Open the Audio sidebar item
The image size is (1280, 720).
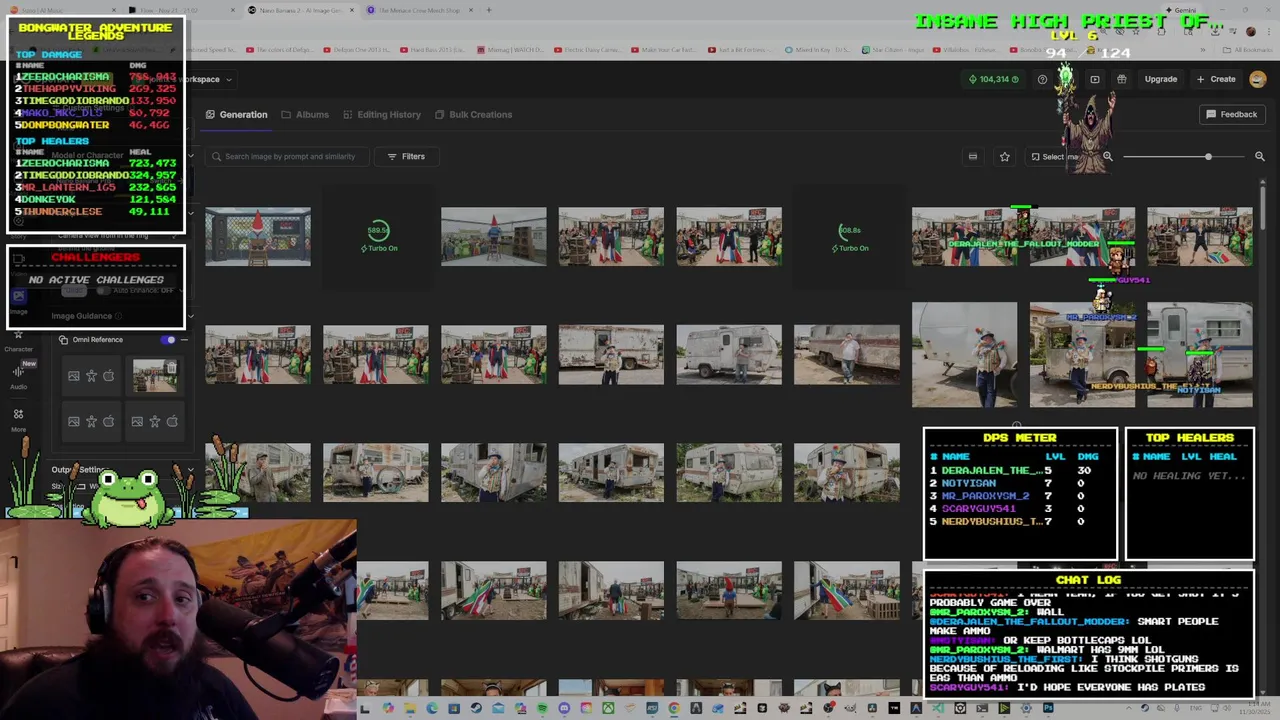[x=18, y=377]
